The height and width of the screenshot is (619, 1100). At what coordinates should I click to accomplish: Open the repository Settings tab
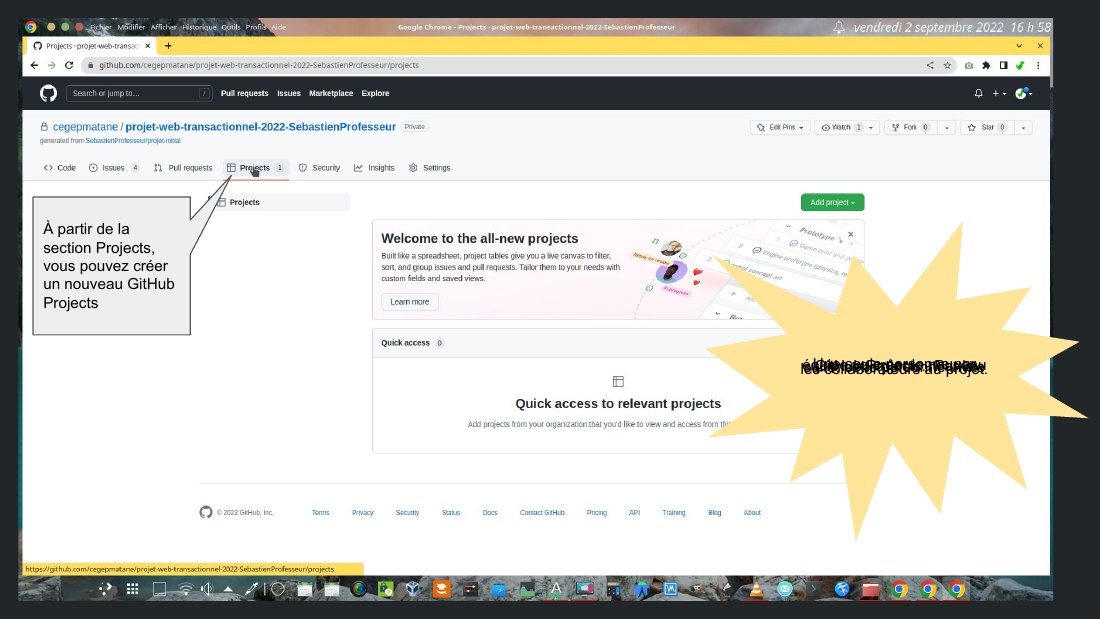[429, 168]
